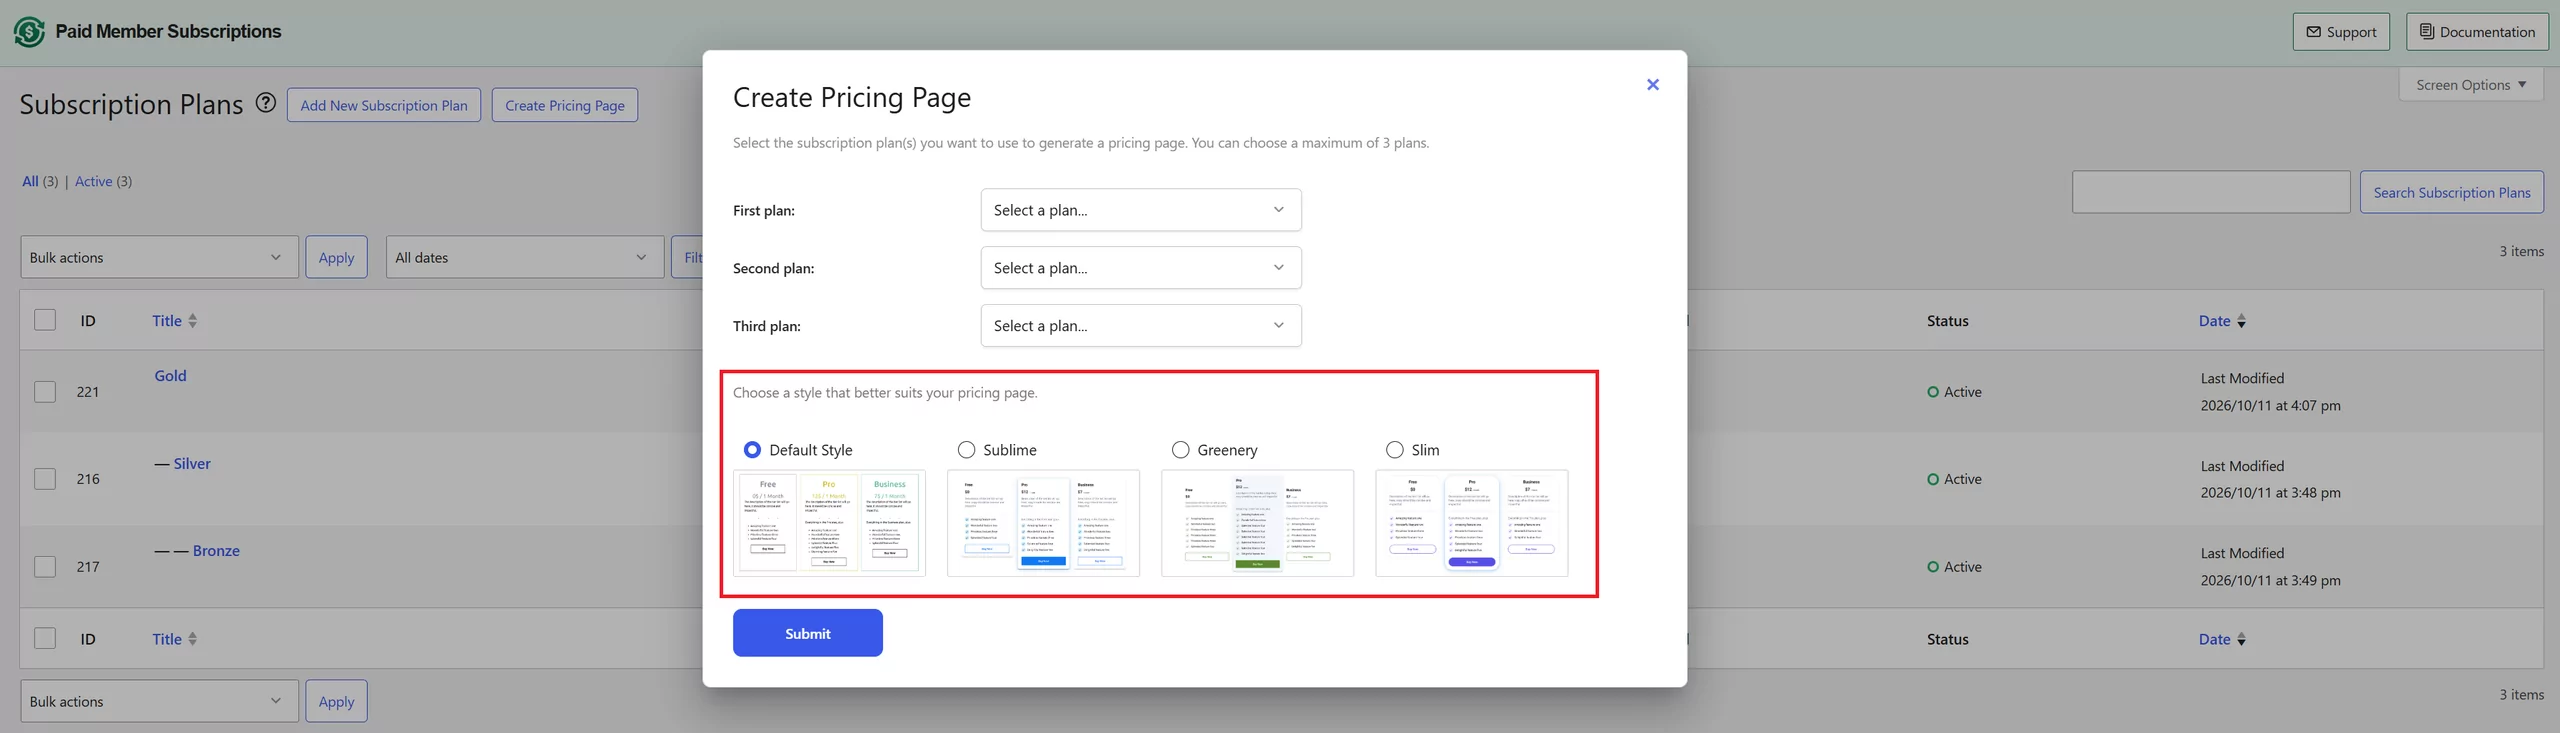Click the Add New Subscription Plan button
Screen dimensions: 2560x733
pos(384,105)
